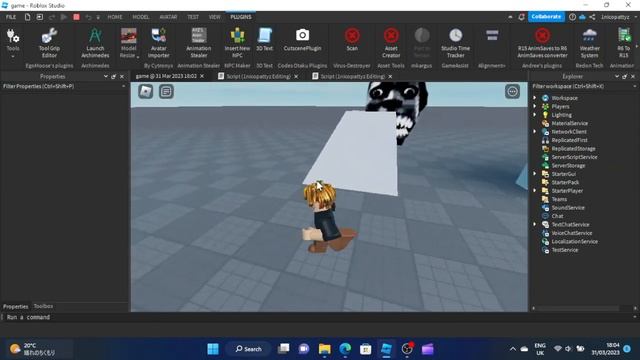
Task: Open the Roblox menu in viewport
Action: pyautogui.click(x=146, y=91)
